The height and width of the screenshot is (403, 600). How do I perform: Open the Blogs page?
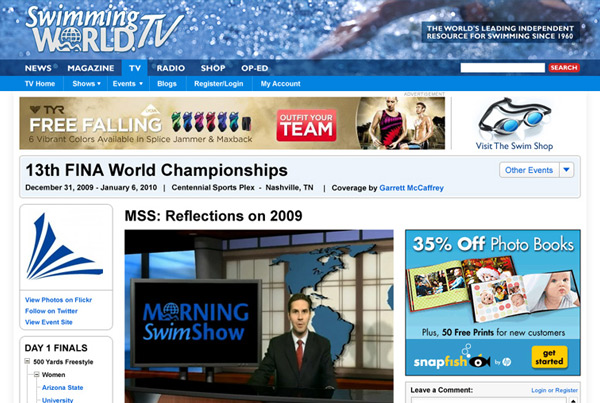tap(167, 83)
